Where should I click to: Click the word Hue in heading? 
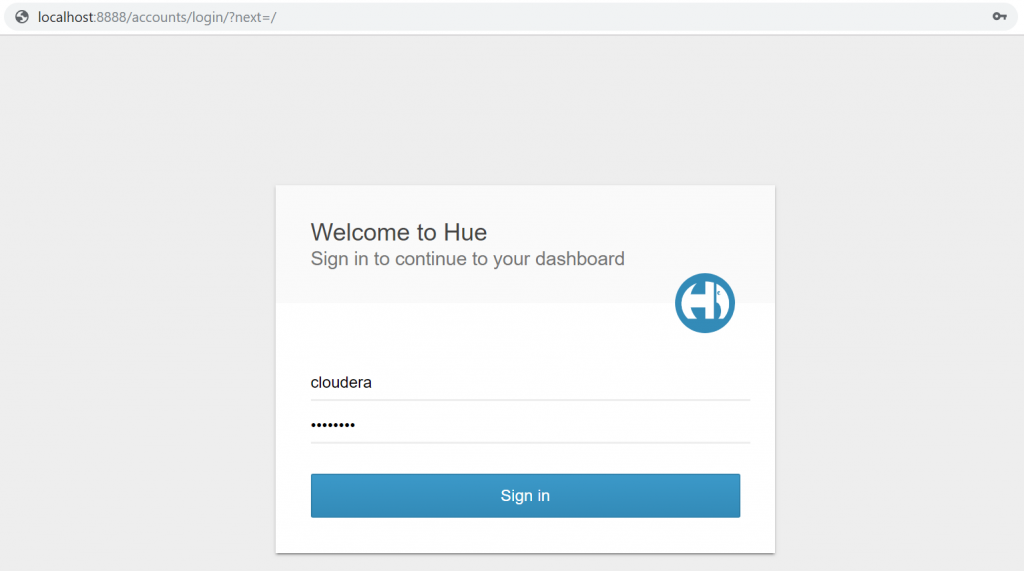[465, 233]
